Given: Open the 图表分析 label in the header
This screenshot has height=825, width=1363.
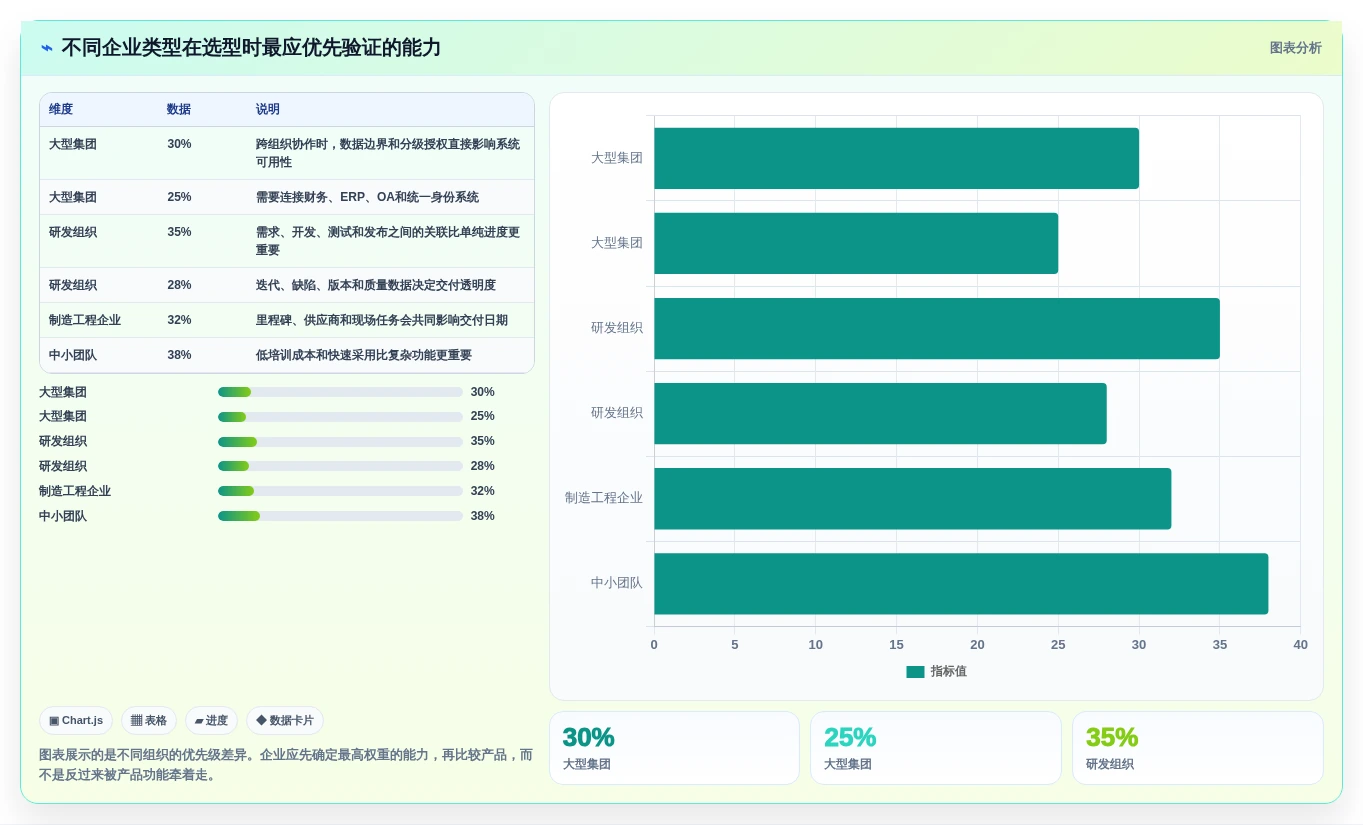Looking at the screenshot, I should click(x=1295, y=48).
